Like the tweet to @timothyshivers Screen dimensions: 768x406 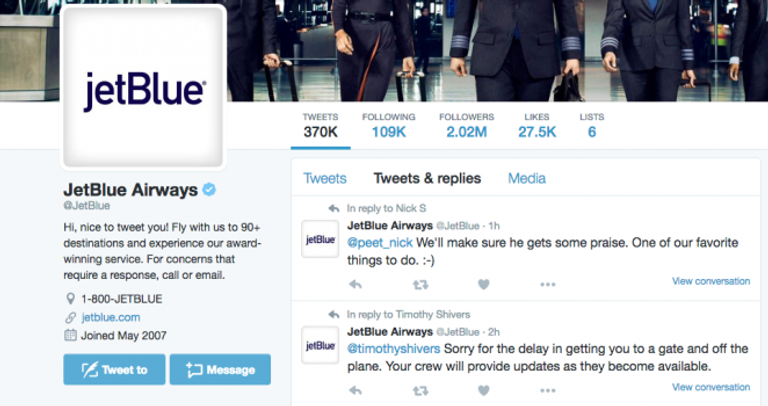pos(483,391)
